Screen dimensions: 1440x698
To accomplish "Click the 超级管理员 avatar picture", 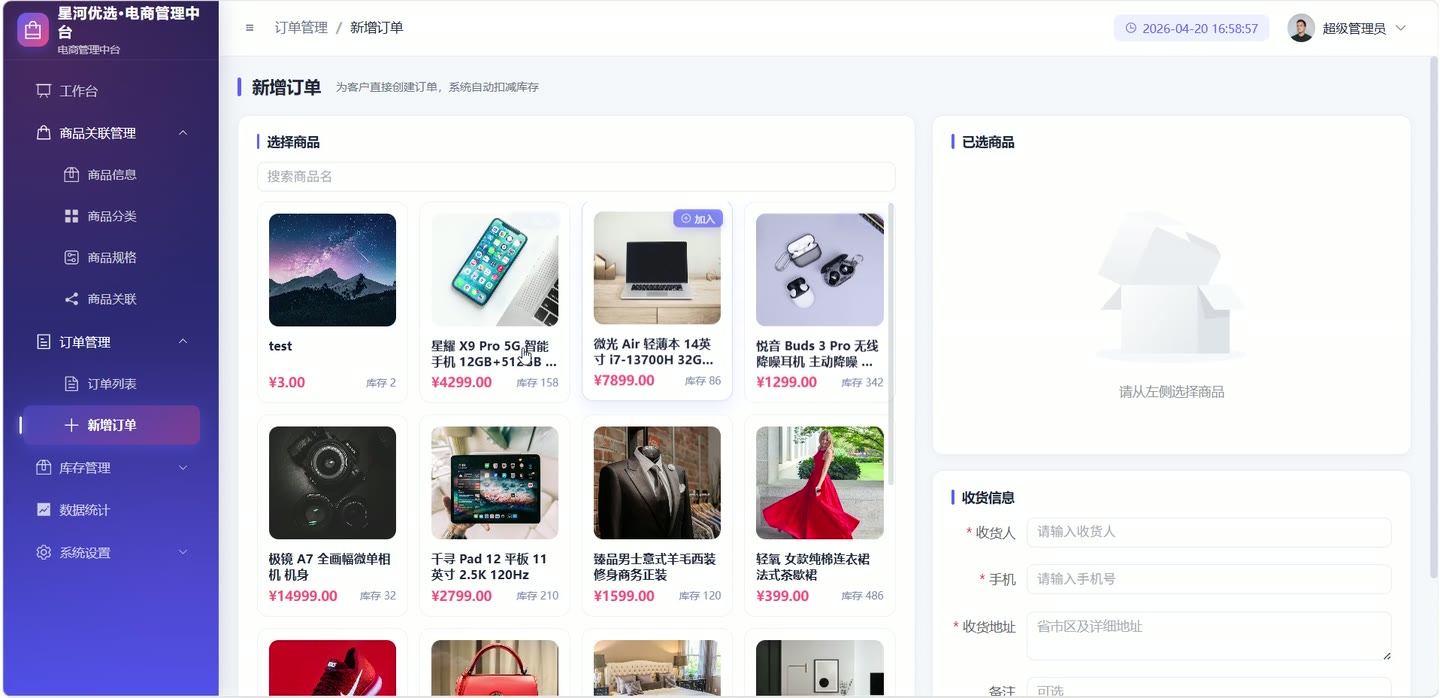I will point(1301,28).
